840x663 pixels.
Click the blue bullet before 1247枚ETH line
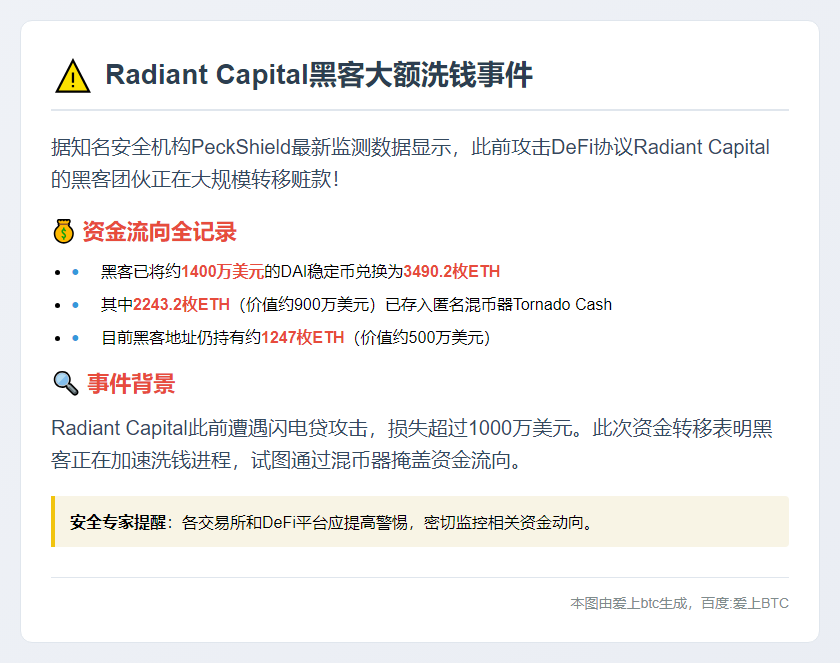[75, 338]
